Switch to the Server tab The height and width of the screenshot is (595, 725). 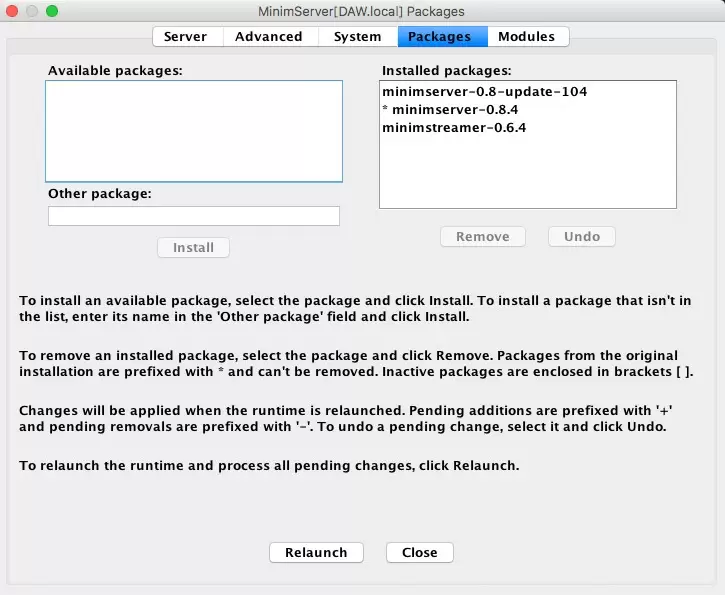pyautogui.click(x=185, y=37)
